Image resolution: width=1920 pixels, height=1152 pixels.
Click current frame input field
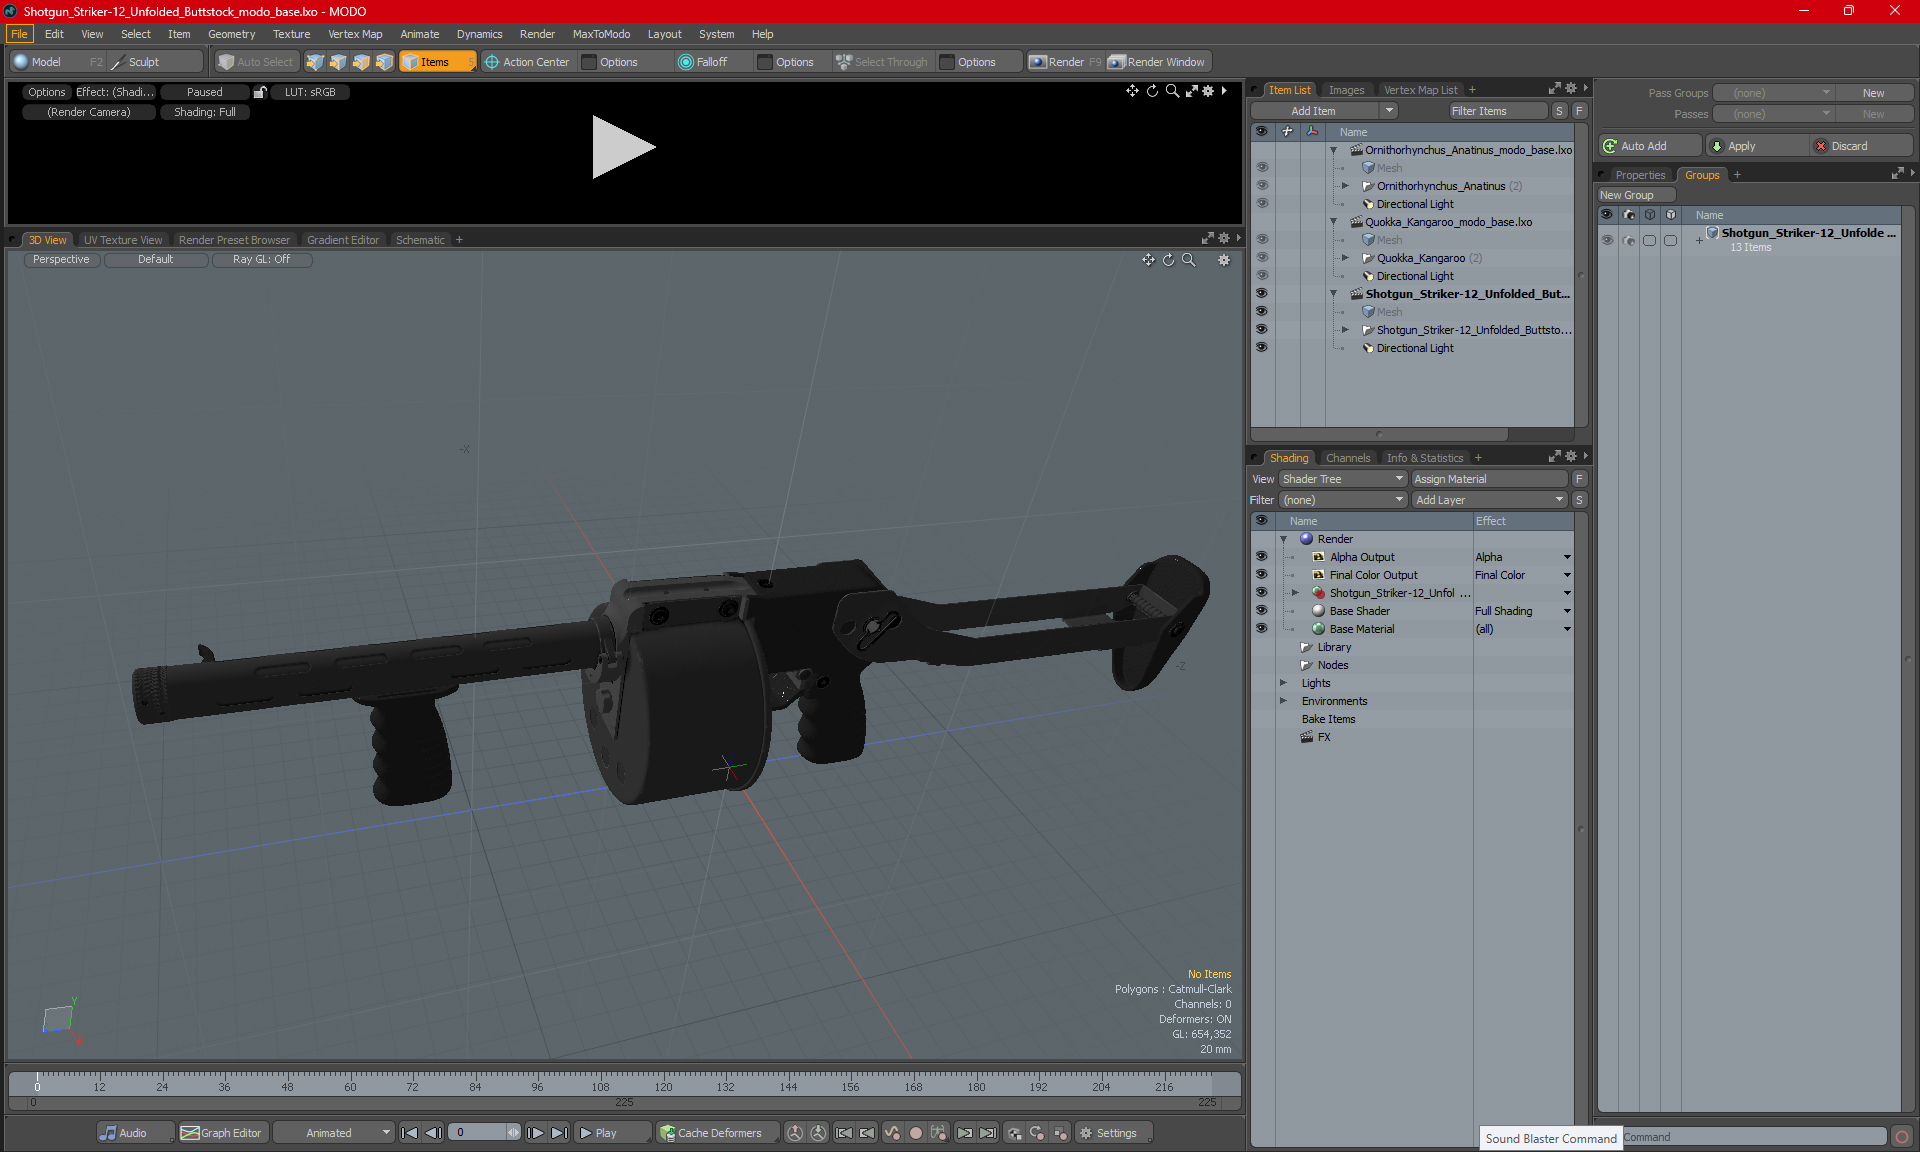pos(478,1133)
